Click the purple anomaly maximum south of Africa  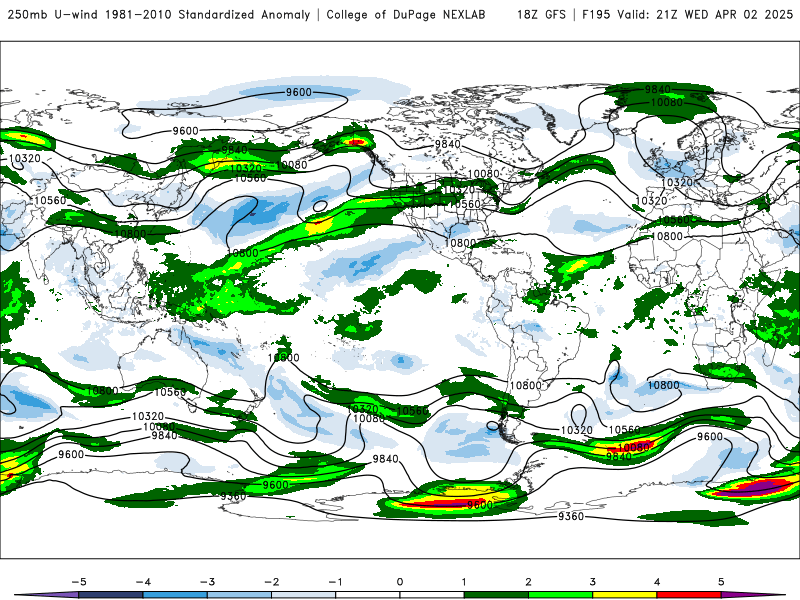[750, 489]
